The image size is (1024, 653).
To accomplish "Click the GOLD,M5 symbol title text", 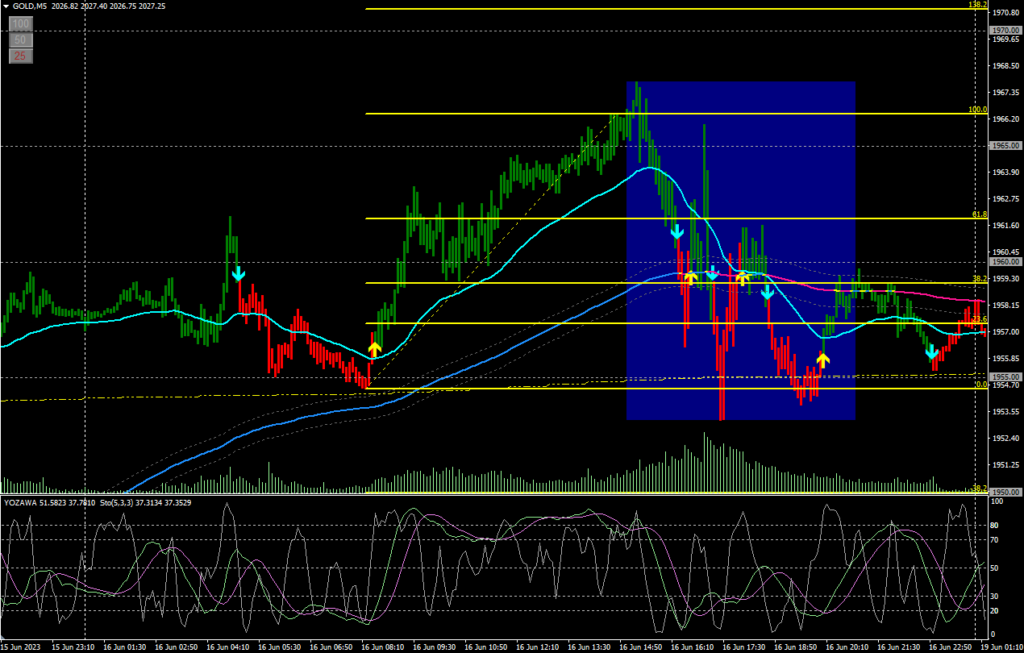I will 29,6.
